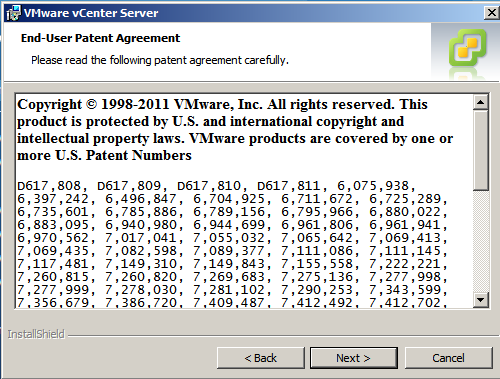The image size is (500, 379).
Task: Click the installer icon in the title bar
Action: (13, 13)
